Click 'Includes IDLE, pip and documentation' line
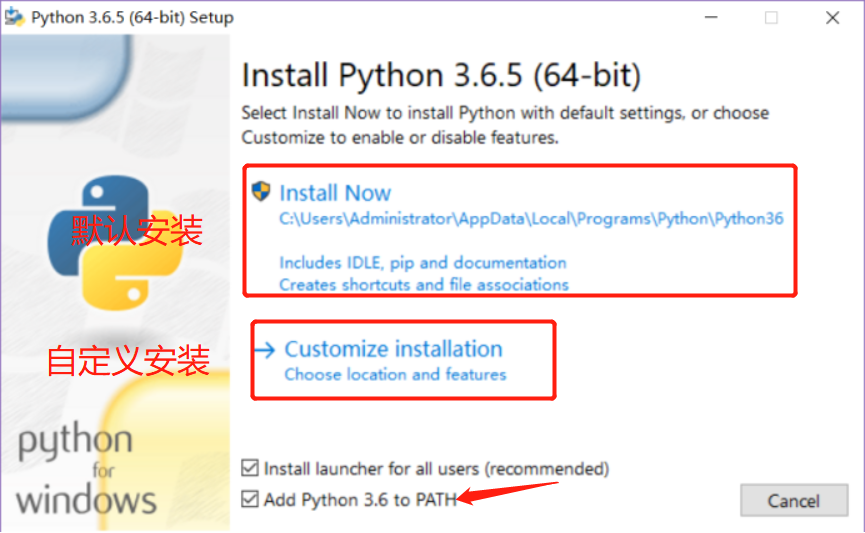This screenshot has height=533, width=865. (x=422, y=262)
